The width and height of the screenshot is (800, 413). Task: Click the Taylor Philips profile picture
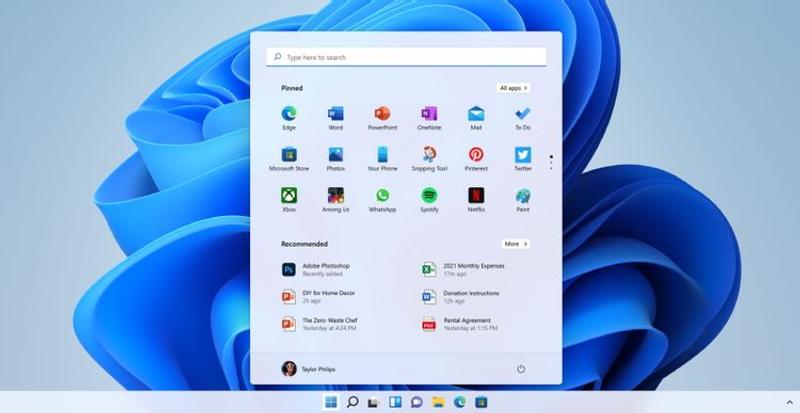(x=289, y=369)
